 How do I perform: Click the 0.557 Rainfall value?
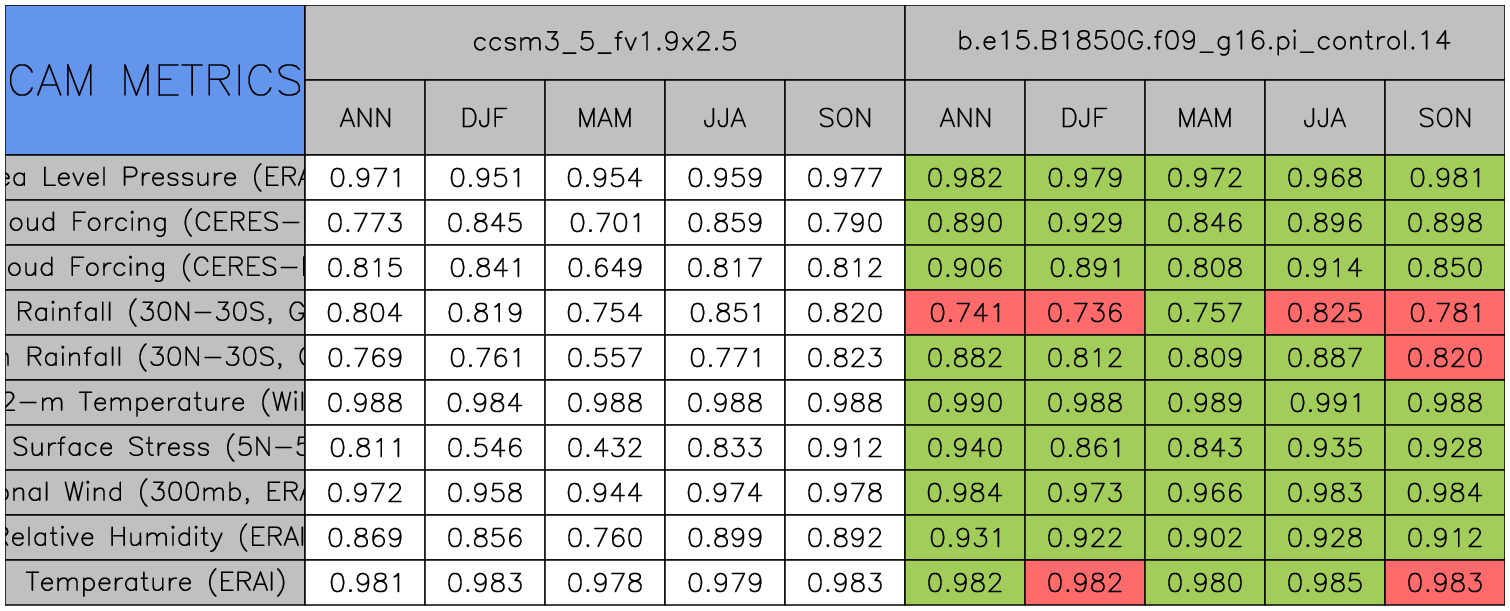coord(605,358)
